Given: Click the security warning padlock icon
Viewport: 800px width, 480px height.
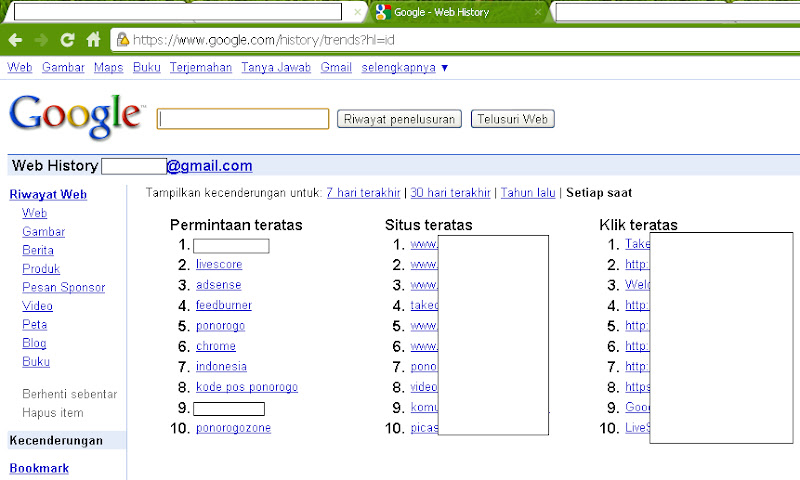Looking at the screenshot, I should click(122, 39).
